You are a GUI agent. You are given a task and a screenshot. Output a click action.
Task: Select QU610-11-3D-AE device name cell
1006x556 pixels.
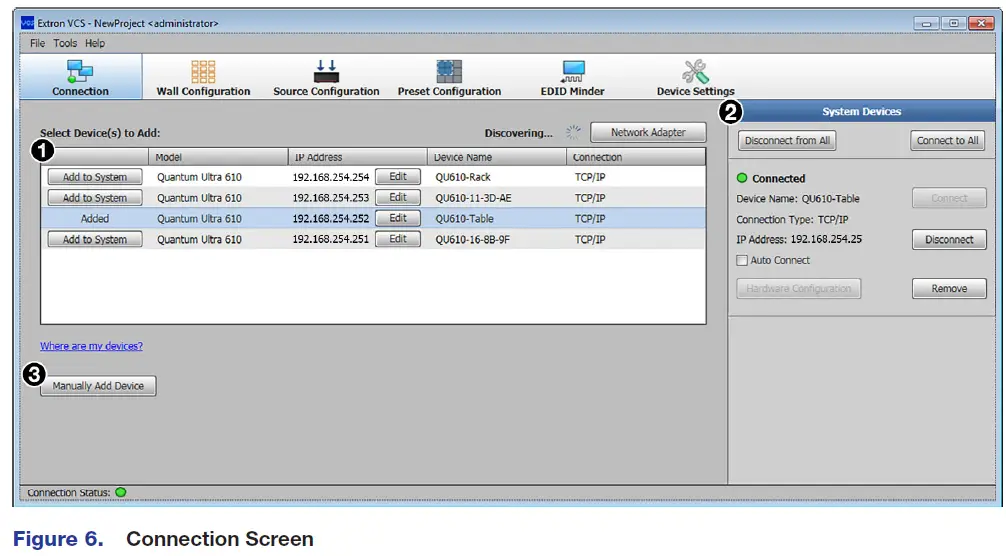pyautogui.click(x=473, y=198)
